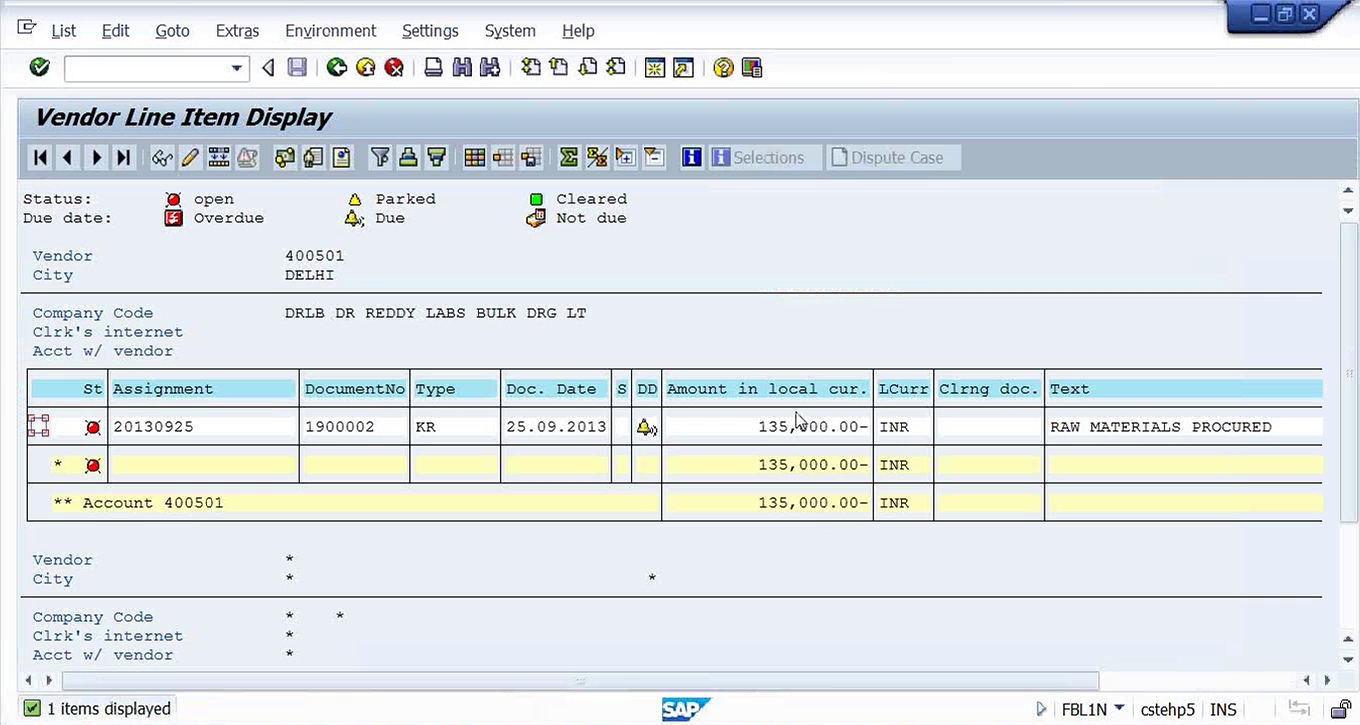Viewport: 1360px width, 725px height.
Task: Open Customize Local Layout icon
Action: tap(752, 68)
